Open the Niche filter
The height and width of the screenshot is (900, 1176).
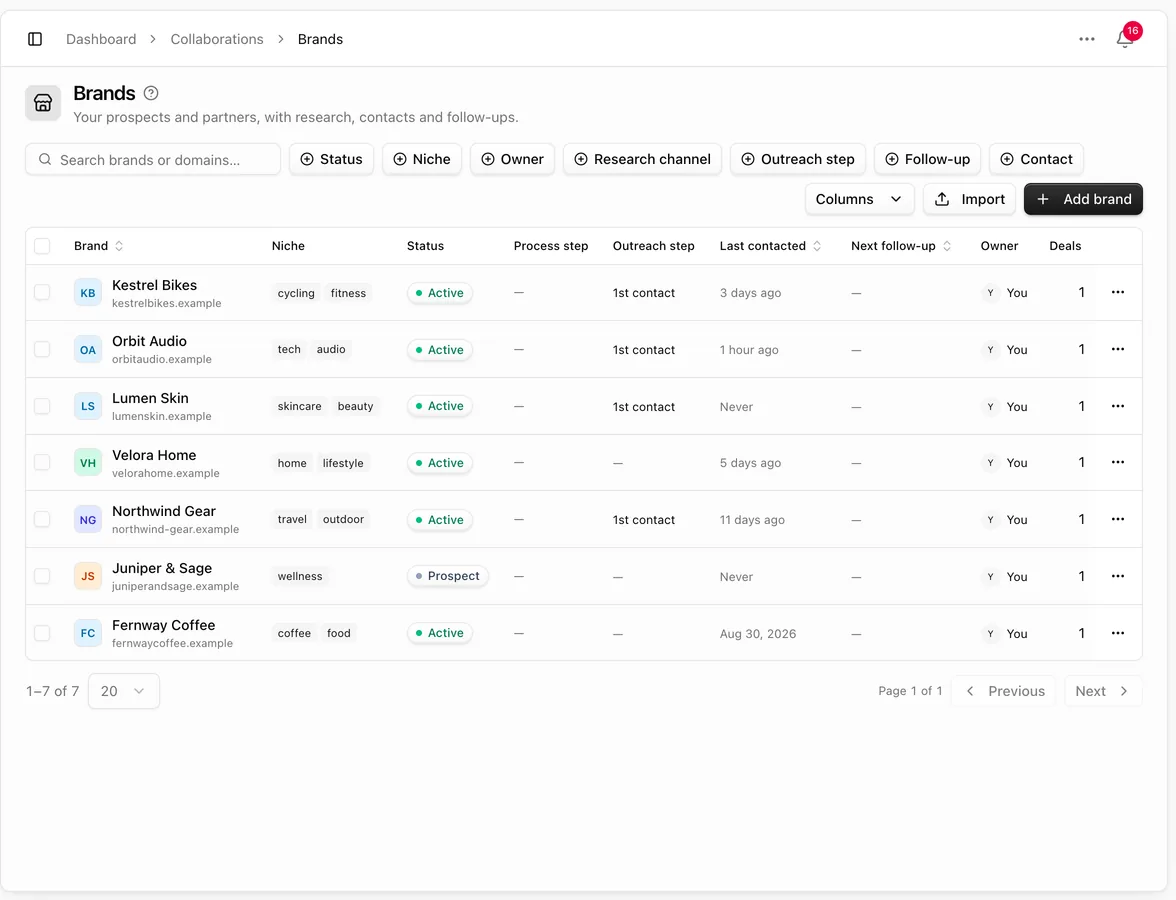tap(422, 159)
